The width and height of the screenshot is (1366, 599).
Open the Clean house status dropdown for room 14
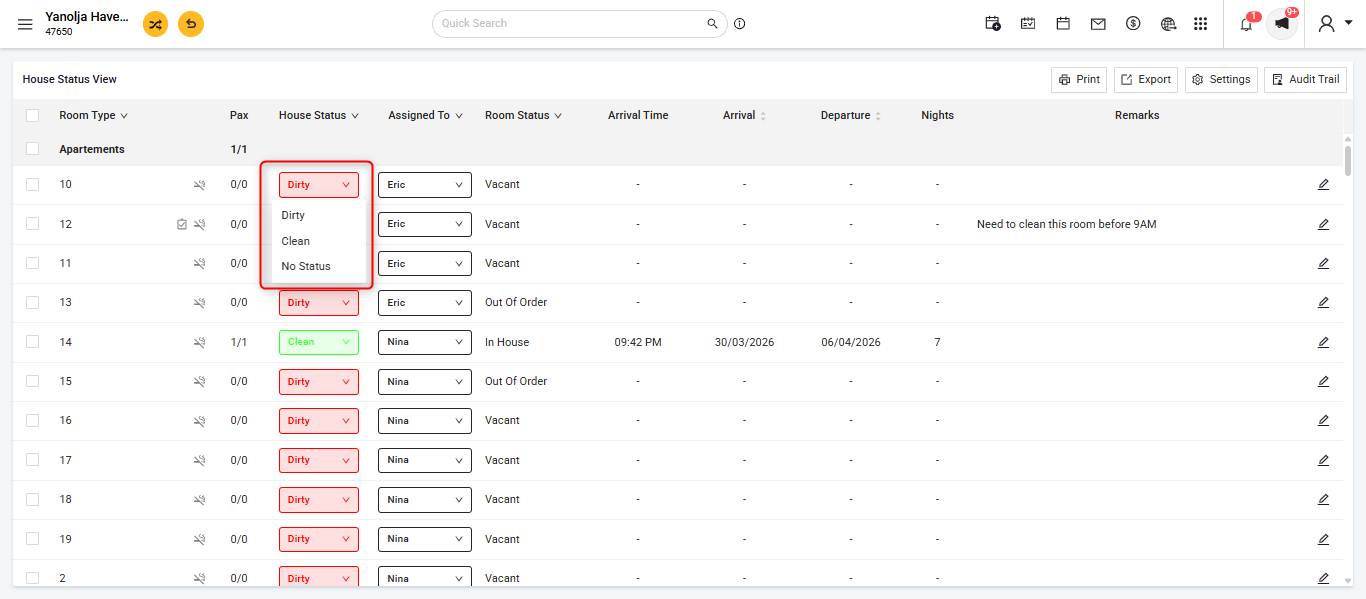[318, 342]
